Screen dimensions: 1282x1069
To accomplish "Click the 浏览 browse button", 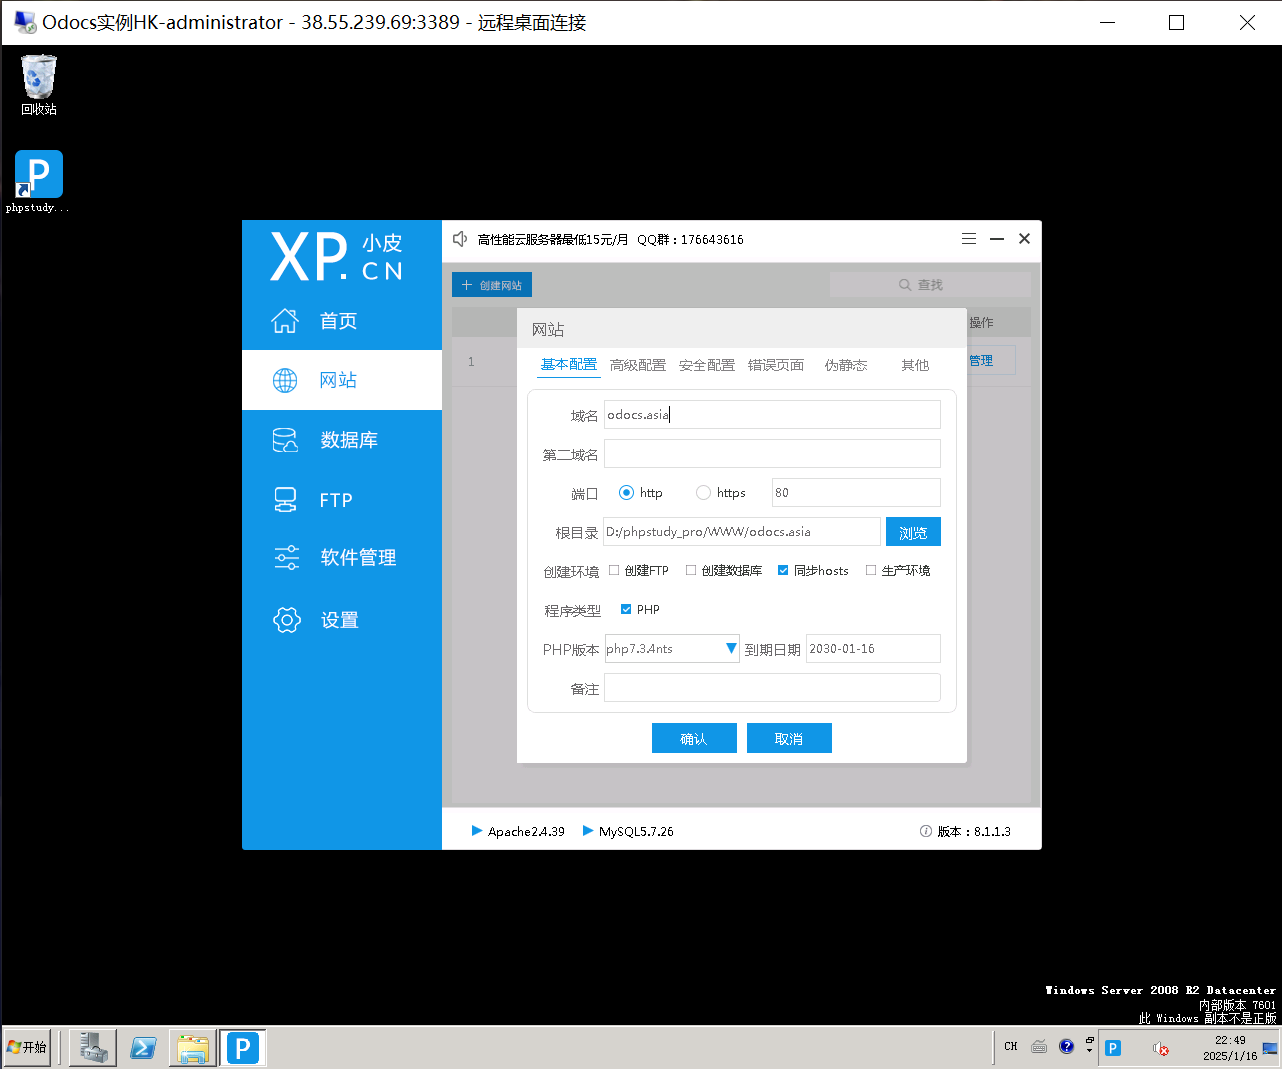I will pyautogui.click(x=913, y=532).
